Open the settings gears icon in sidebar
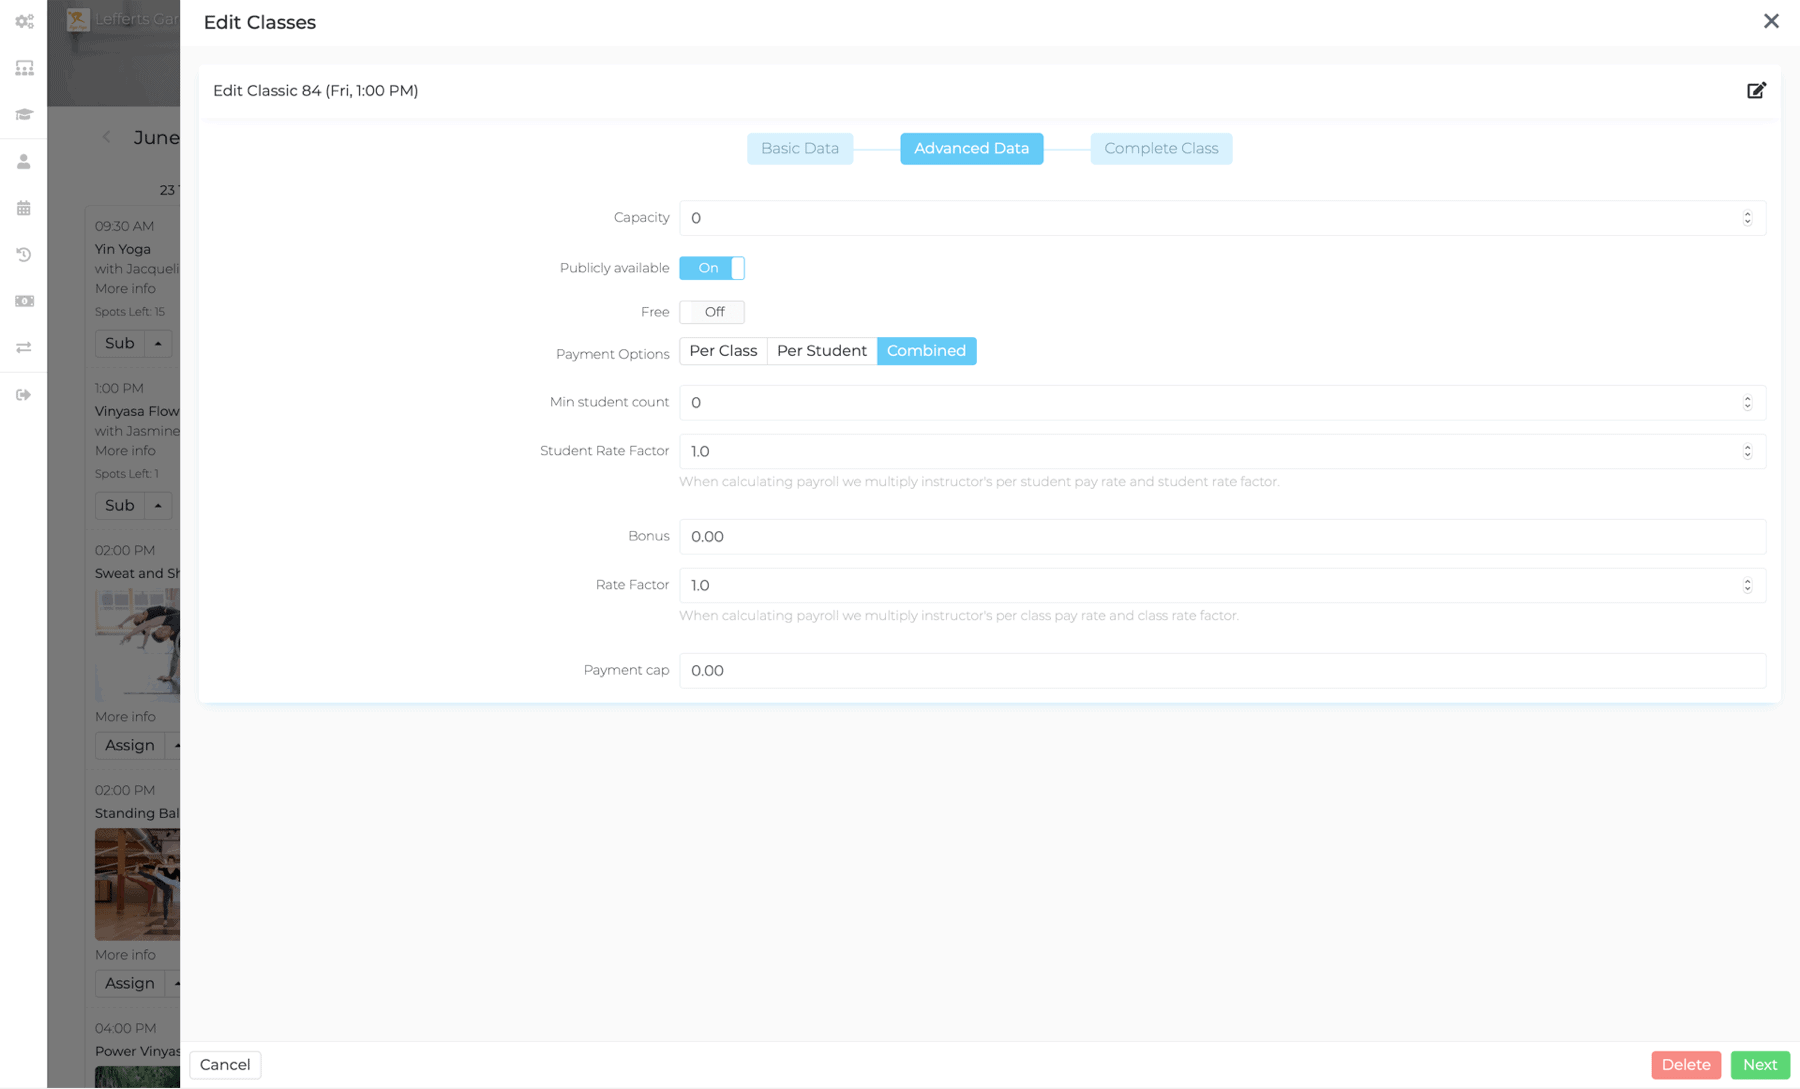 click(24, 21)
